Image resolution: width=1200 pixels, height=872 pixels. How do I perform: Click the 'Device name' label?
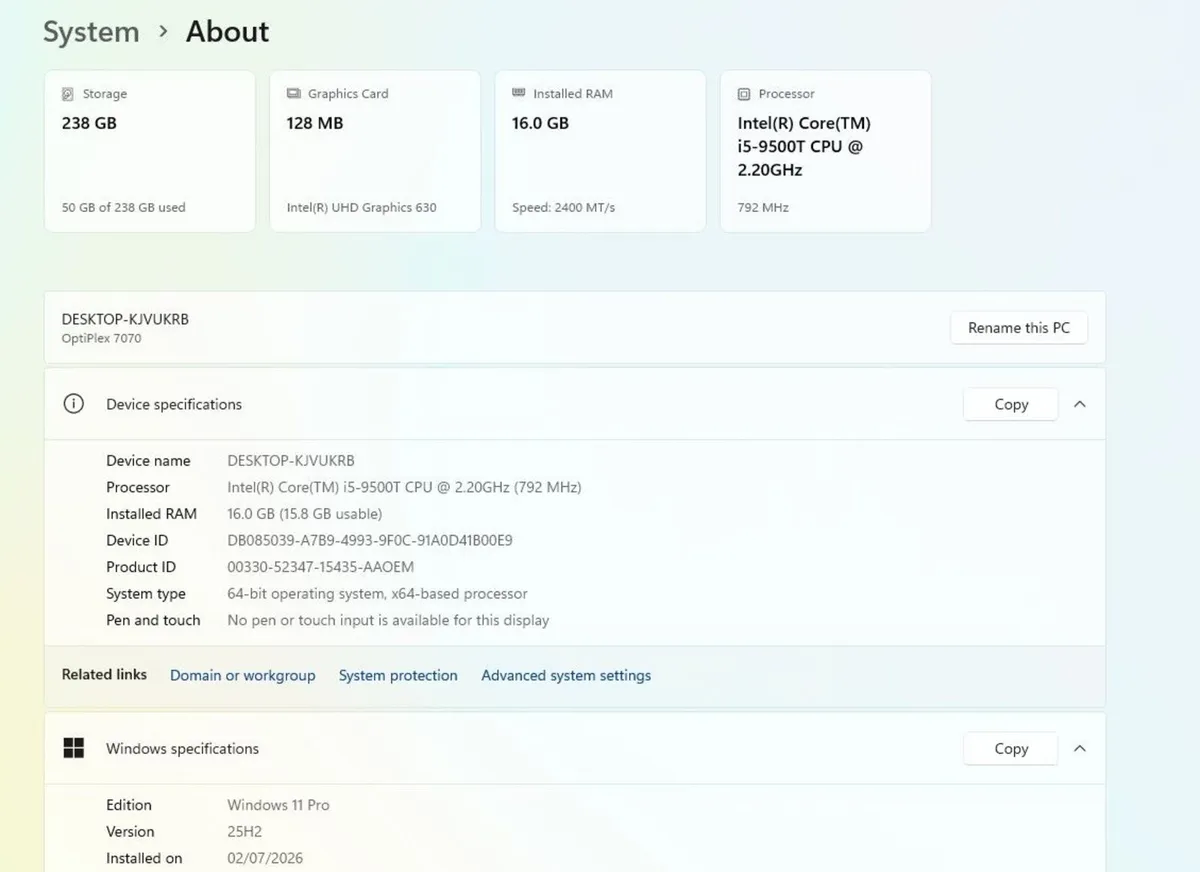[148, 461]
